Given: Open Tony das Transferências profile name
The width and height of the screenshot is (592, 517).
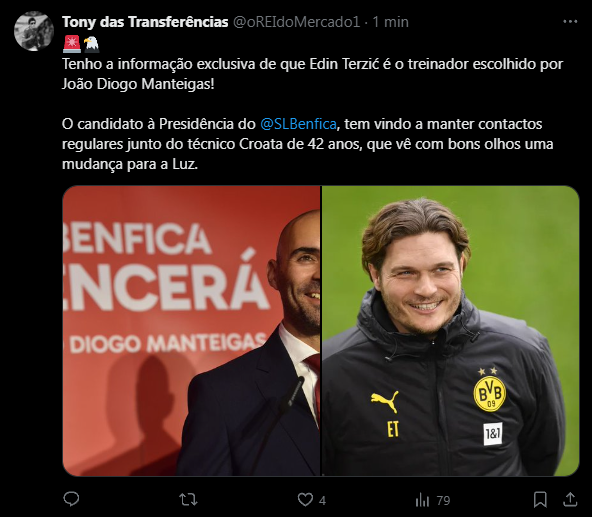Looking at the screenshot, I should (x=145, y=22).
